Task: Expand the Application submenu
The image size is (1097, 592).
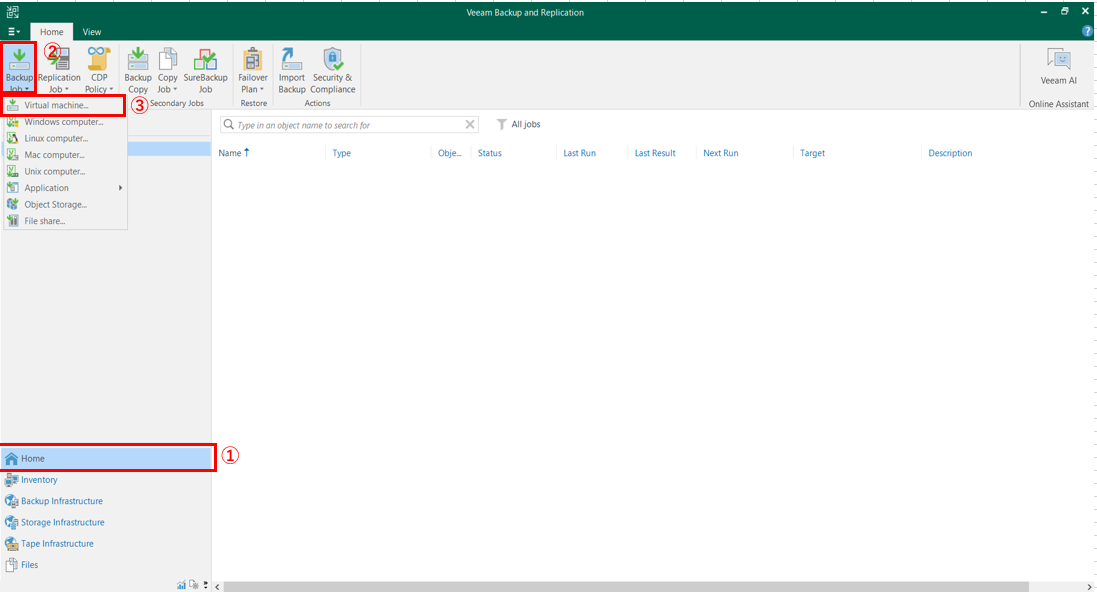Action: 65,188
